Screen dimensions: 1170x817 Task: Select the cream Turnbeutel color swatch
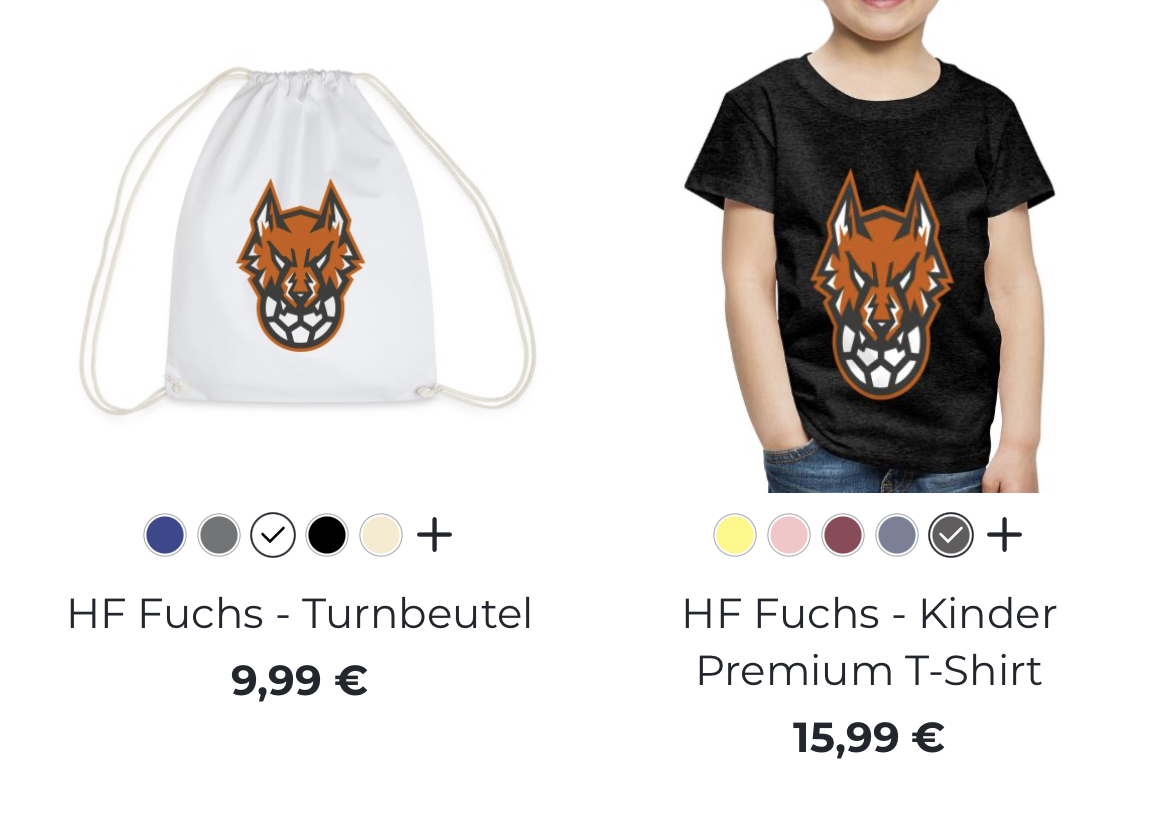(x=381, y=535)
